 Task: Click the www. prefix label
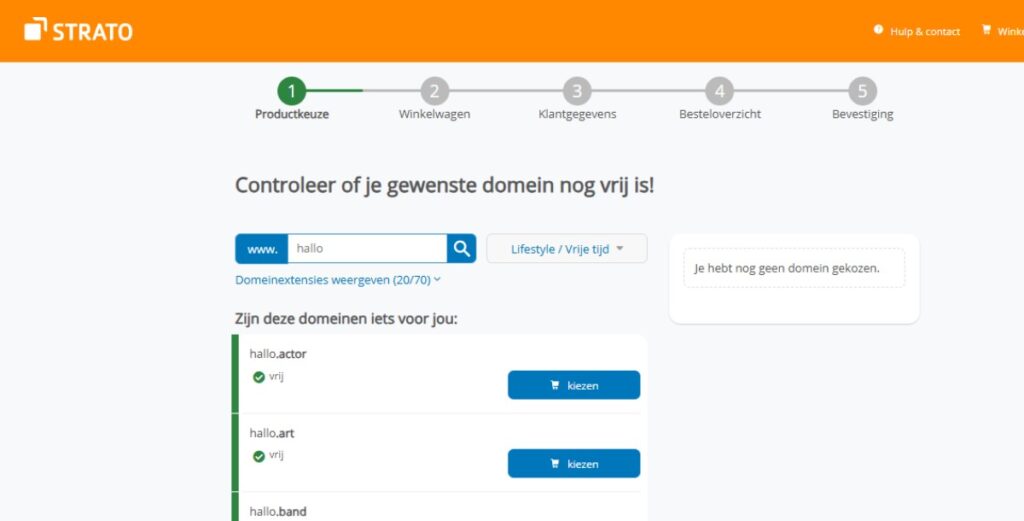[262, 249]
